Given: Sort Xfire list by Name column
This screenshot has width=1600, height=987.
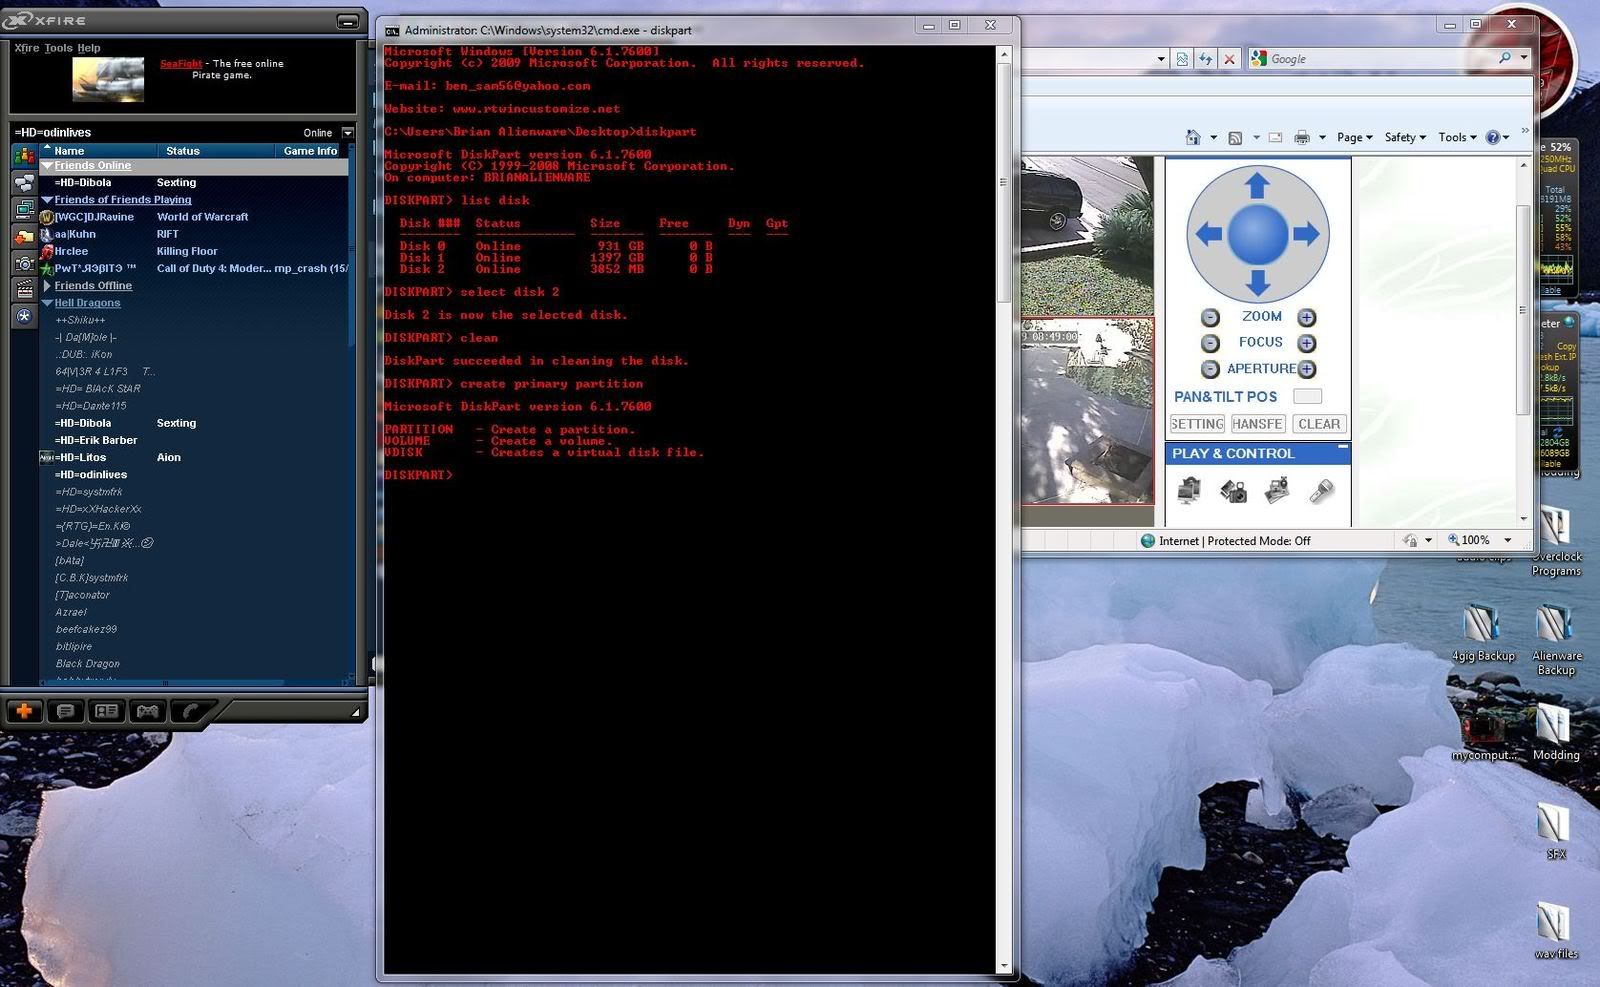Looking at the screenshot, I should coord(97,151).
